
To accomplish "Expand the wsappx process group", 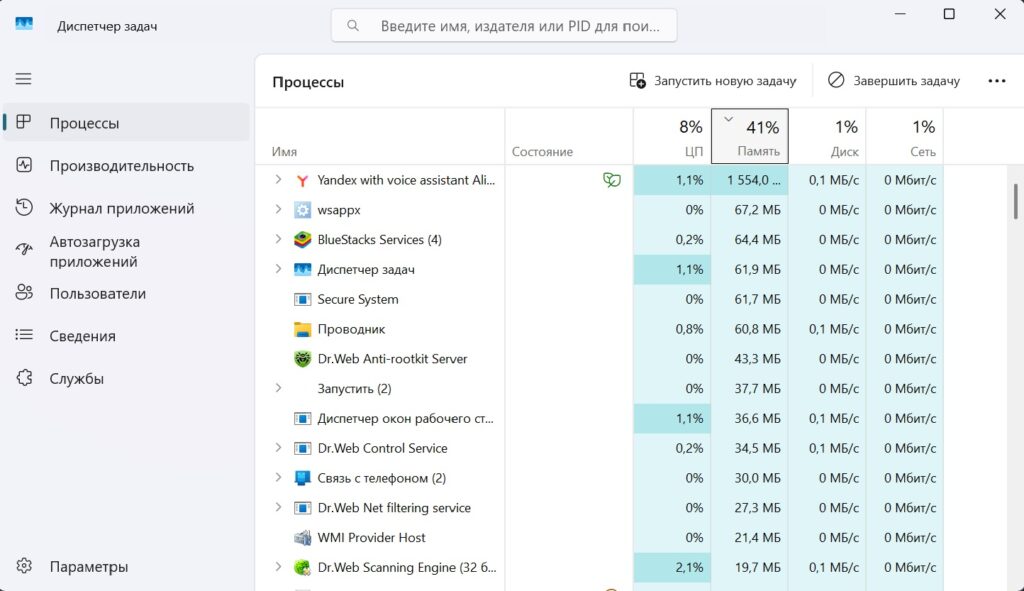I will (278, 210).
